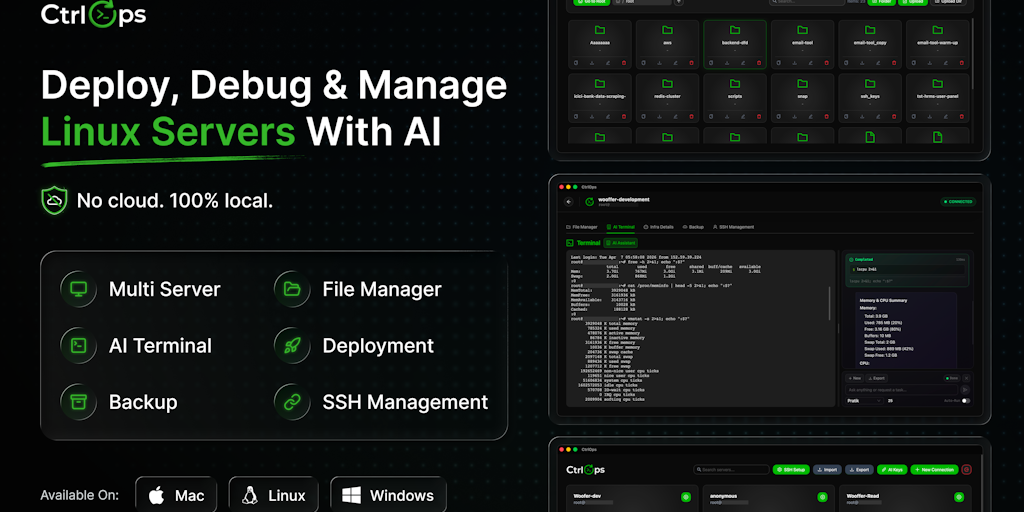Click the SSH Setup button
Viewport: 1024px width, 512px height.
[x=791, y=470]
